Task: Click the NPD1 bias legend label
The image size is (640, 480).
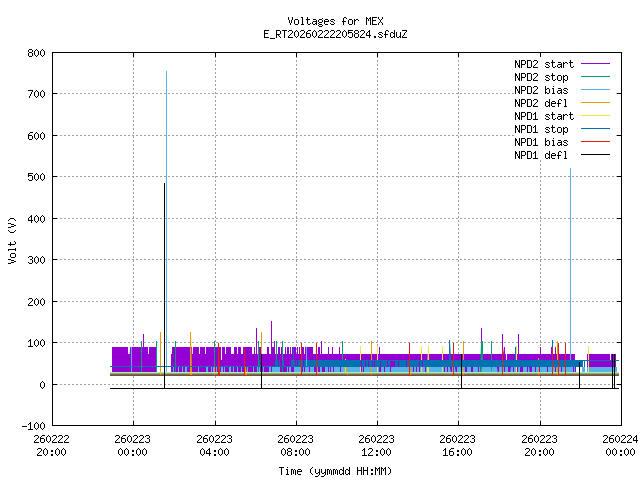Action: [x=541, y=141]
